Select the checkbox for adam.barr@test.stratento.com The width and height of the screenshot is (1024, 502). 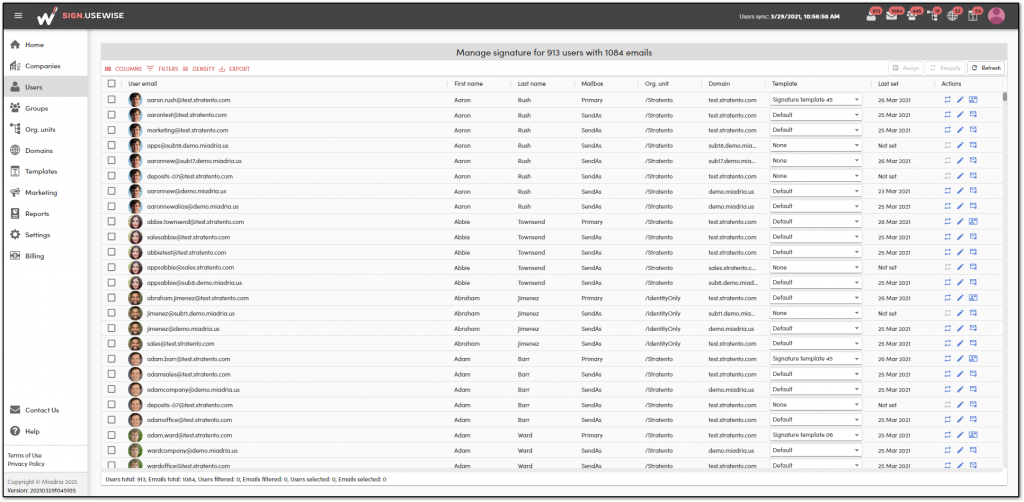click(112, 358)
